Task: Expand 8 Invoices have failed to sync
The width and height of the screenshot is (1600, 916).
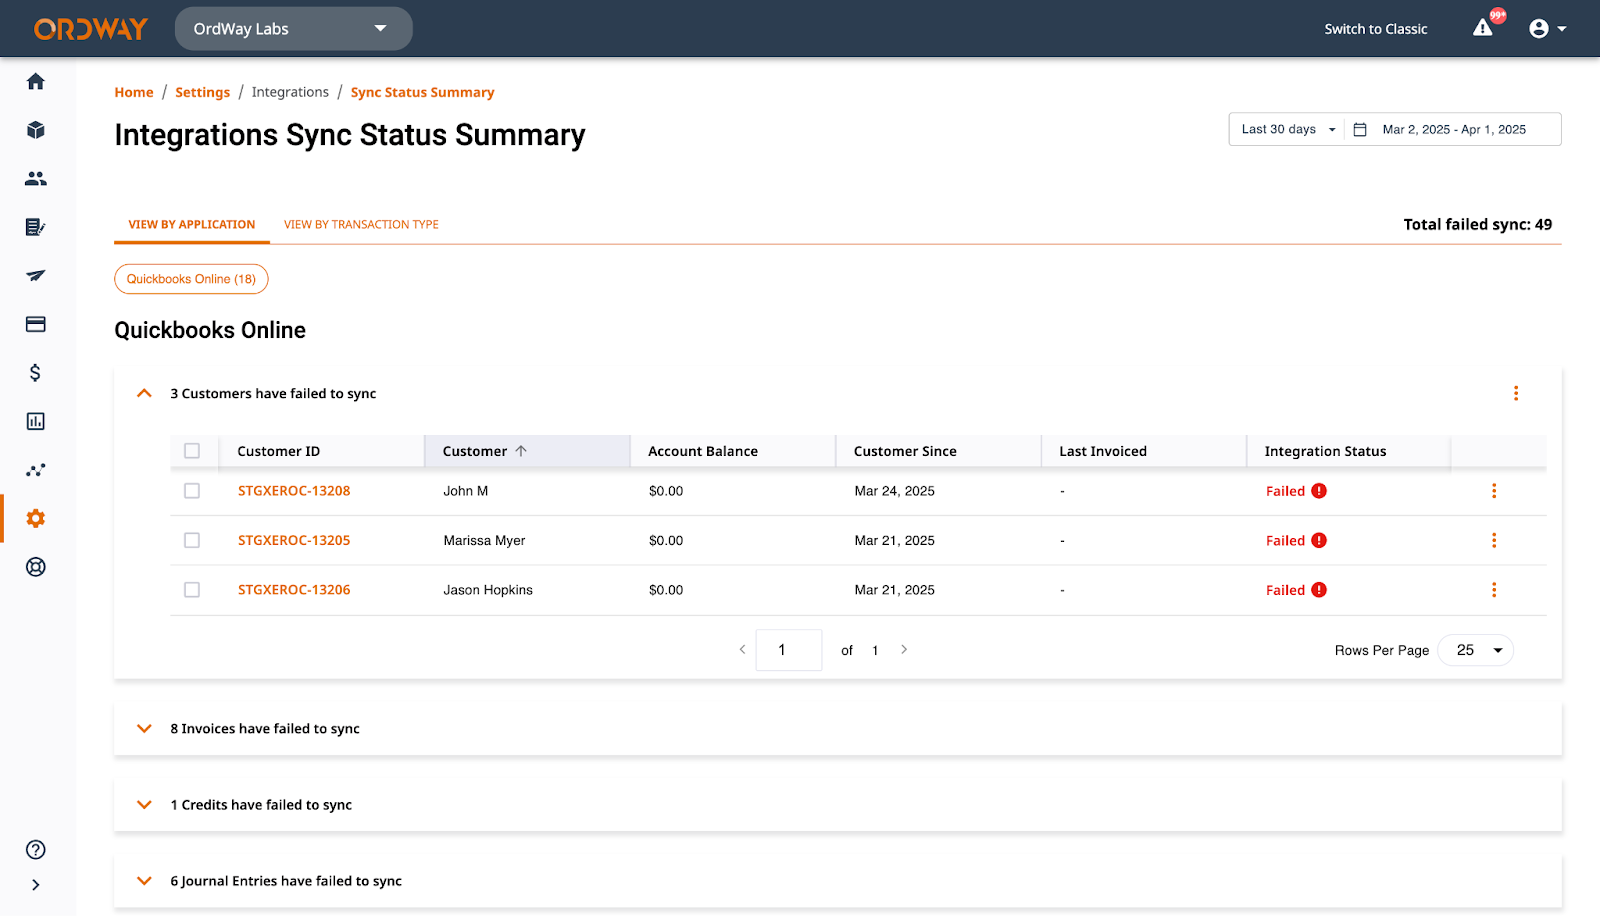Action: (144, 729)
